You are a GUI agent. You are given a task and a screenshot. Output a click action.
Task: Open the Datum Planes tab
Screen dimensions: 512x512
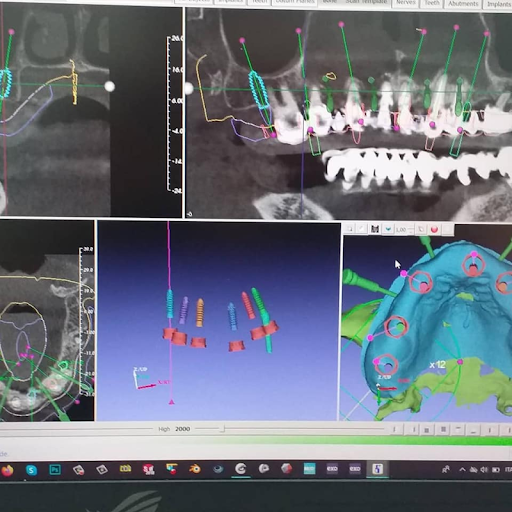(x=295, y=2)
